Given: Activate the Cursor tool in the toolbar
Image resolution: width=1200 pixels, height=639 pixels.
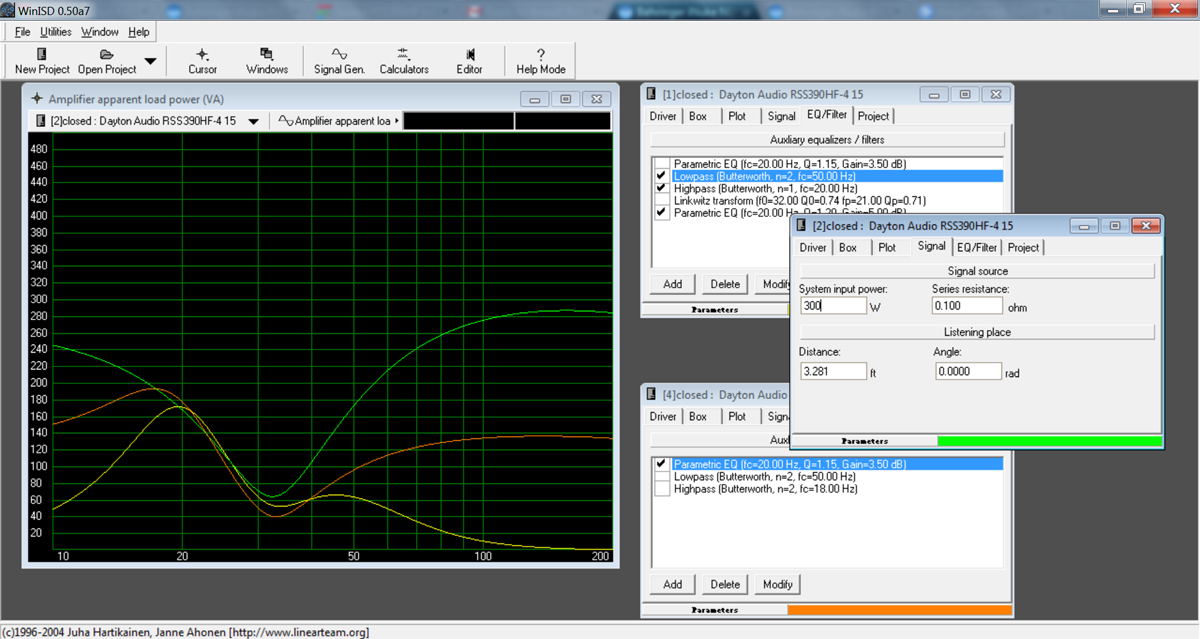Looking at the screenshot, I should 202,61.
